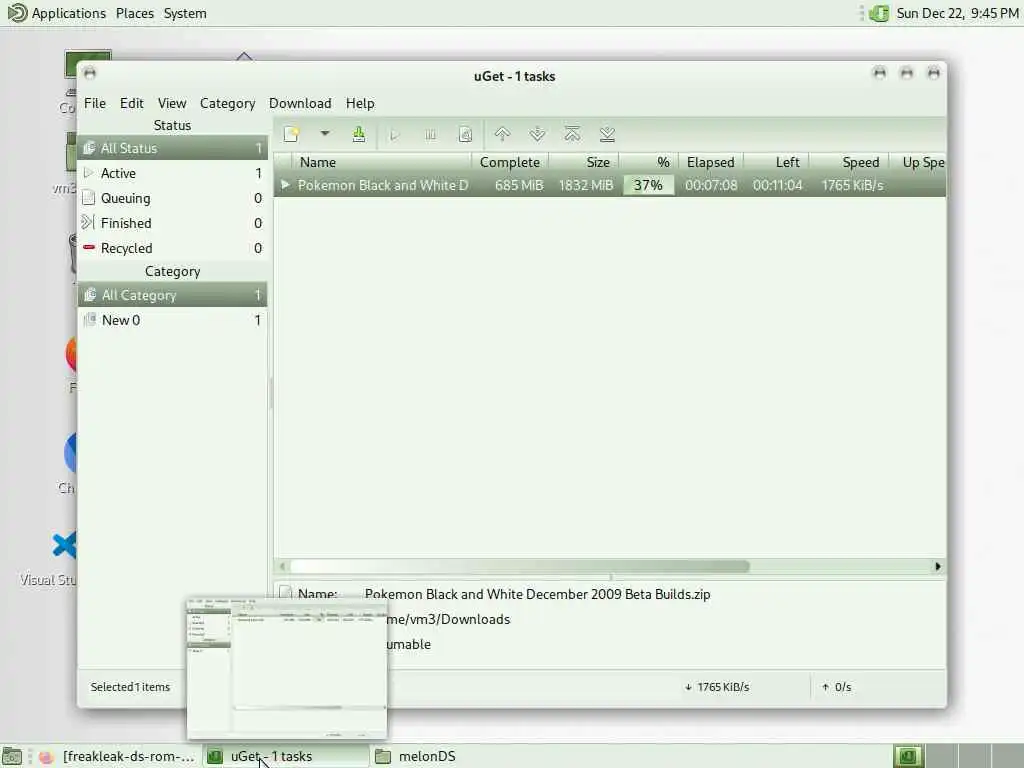
Task: Open the Edit menu
Action: coord(131,103)
